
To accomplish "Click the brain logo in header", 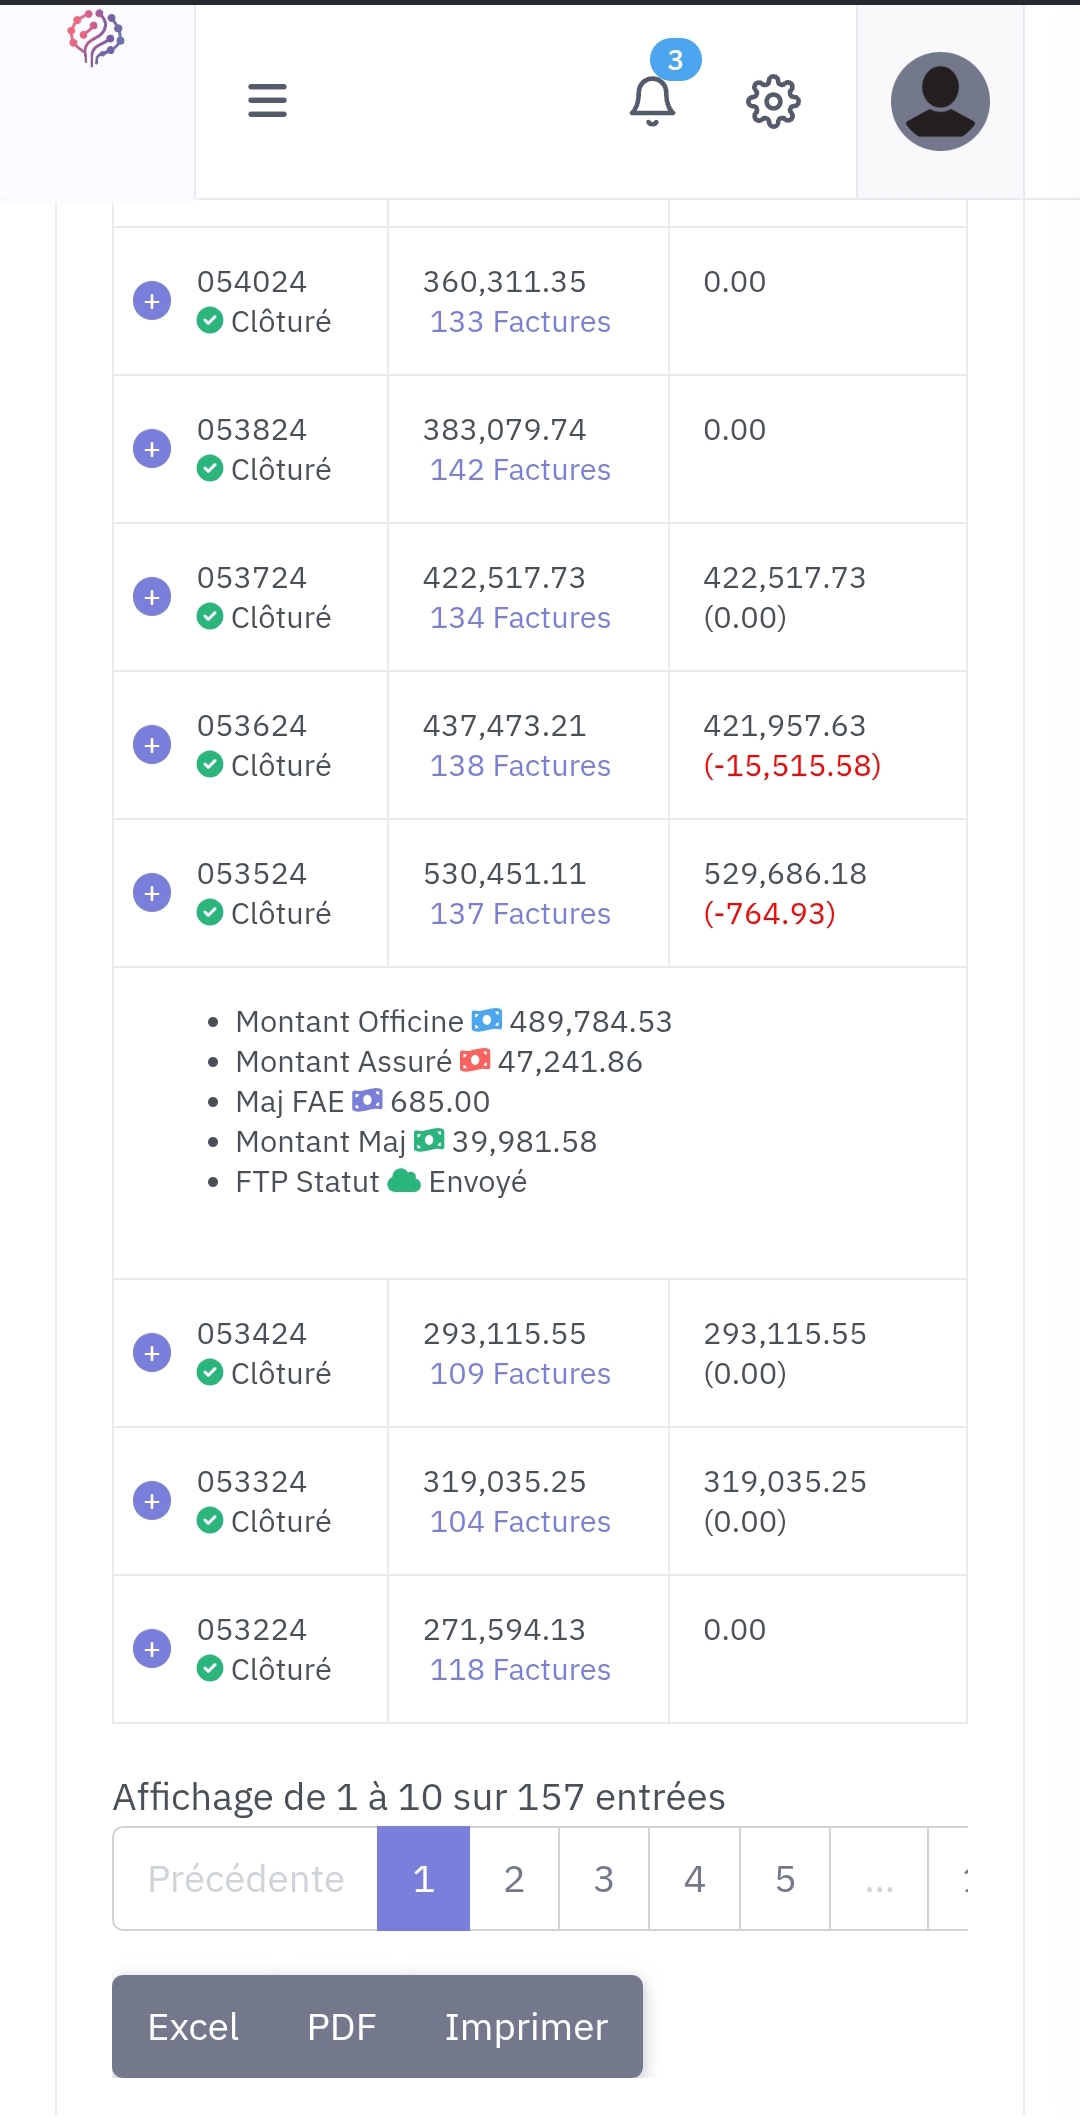I will pos(96,38).
